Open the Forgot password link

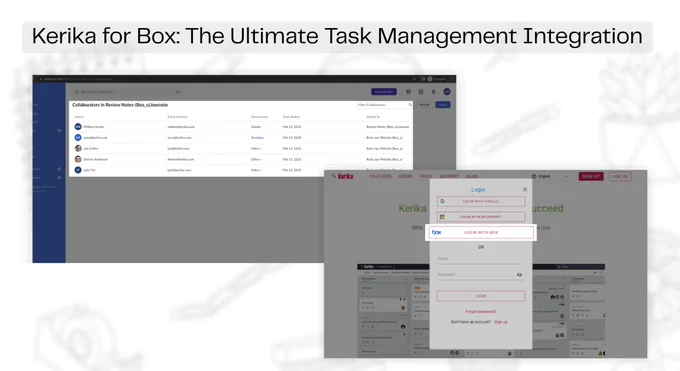point(481,312)
